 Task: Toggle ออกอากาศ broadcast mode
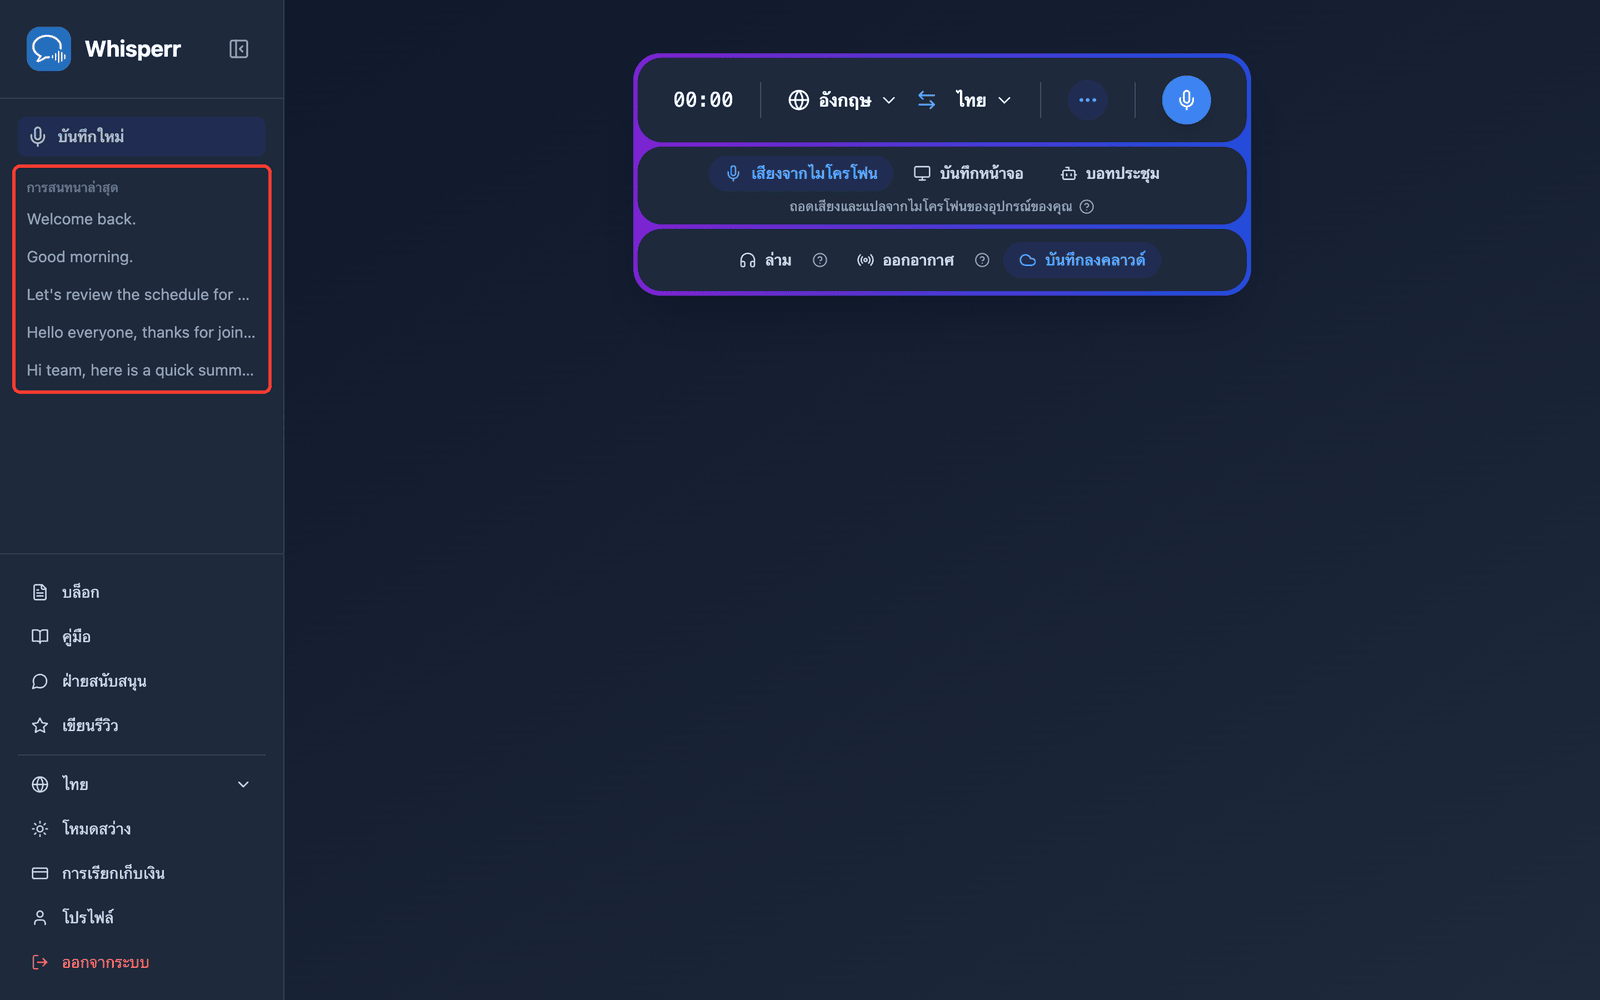(x=905, y=260)
